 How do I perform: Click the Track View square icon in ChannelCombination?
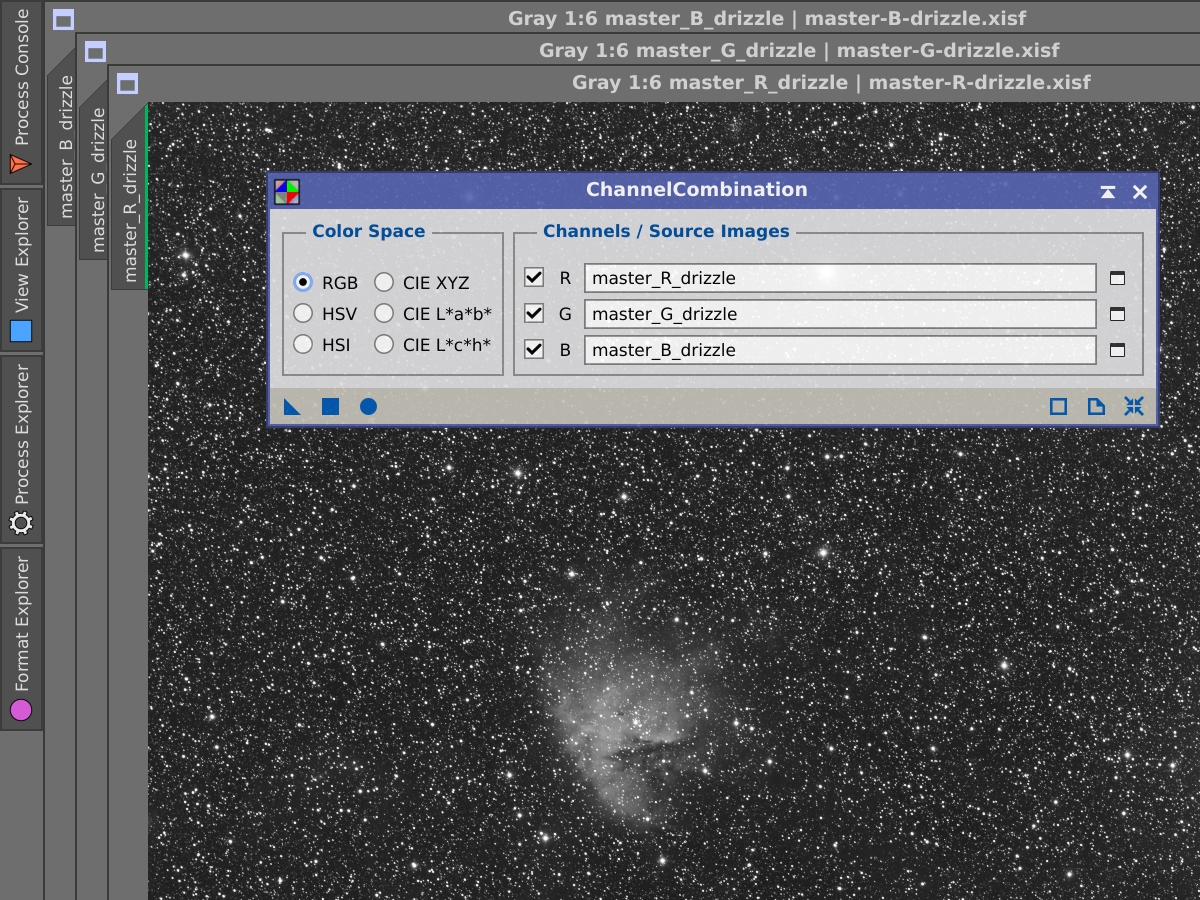pos(1058,406)
